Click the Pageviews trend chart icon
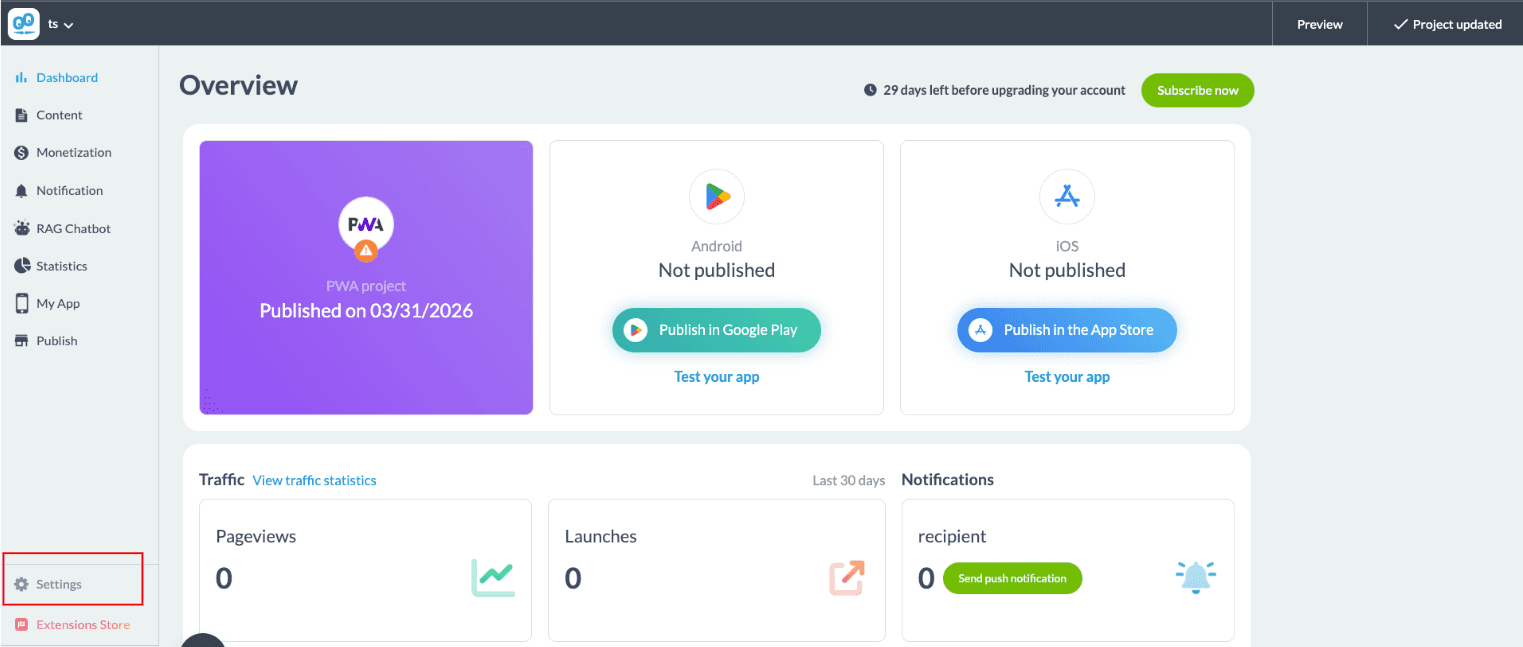The image size is (1523, 647). (493, 577)
